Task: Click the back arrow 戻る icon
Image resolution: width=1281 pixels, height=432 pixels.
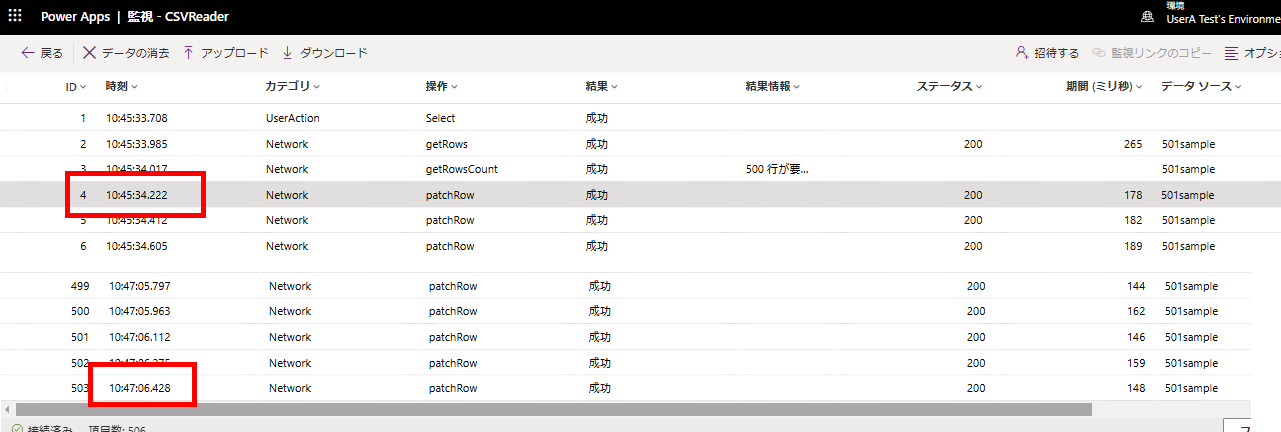Action: point(28,53)
